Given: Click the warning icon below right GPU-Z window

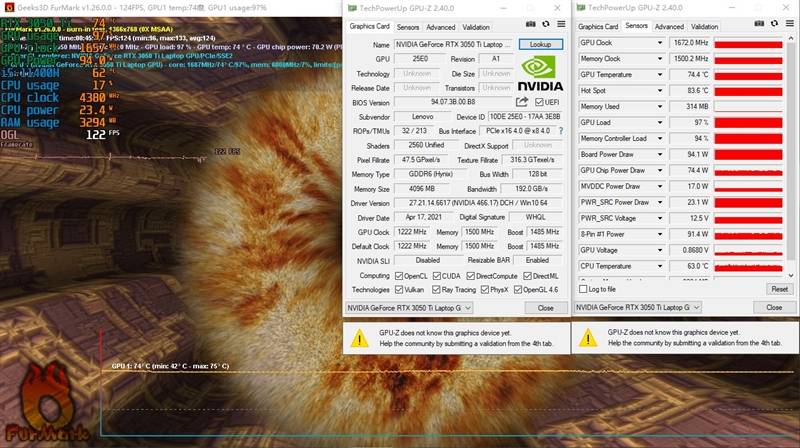Looking at the screenshot, I should (588, 337).
